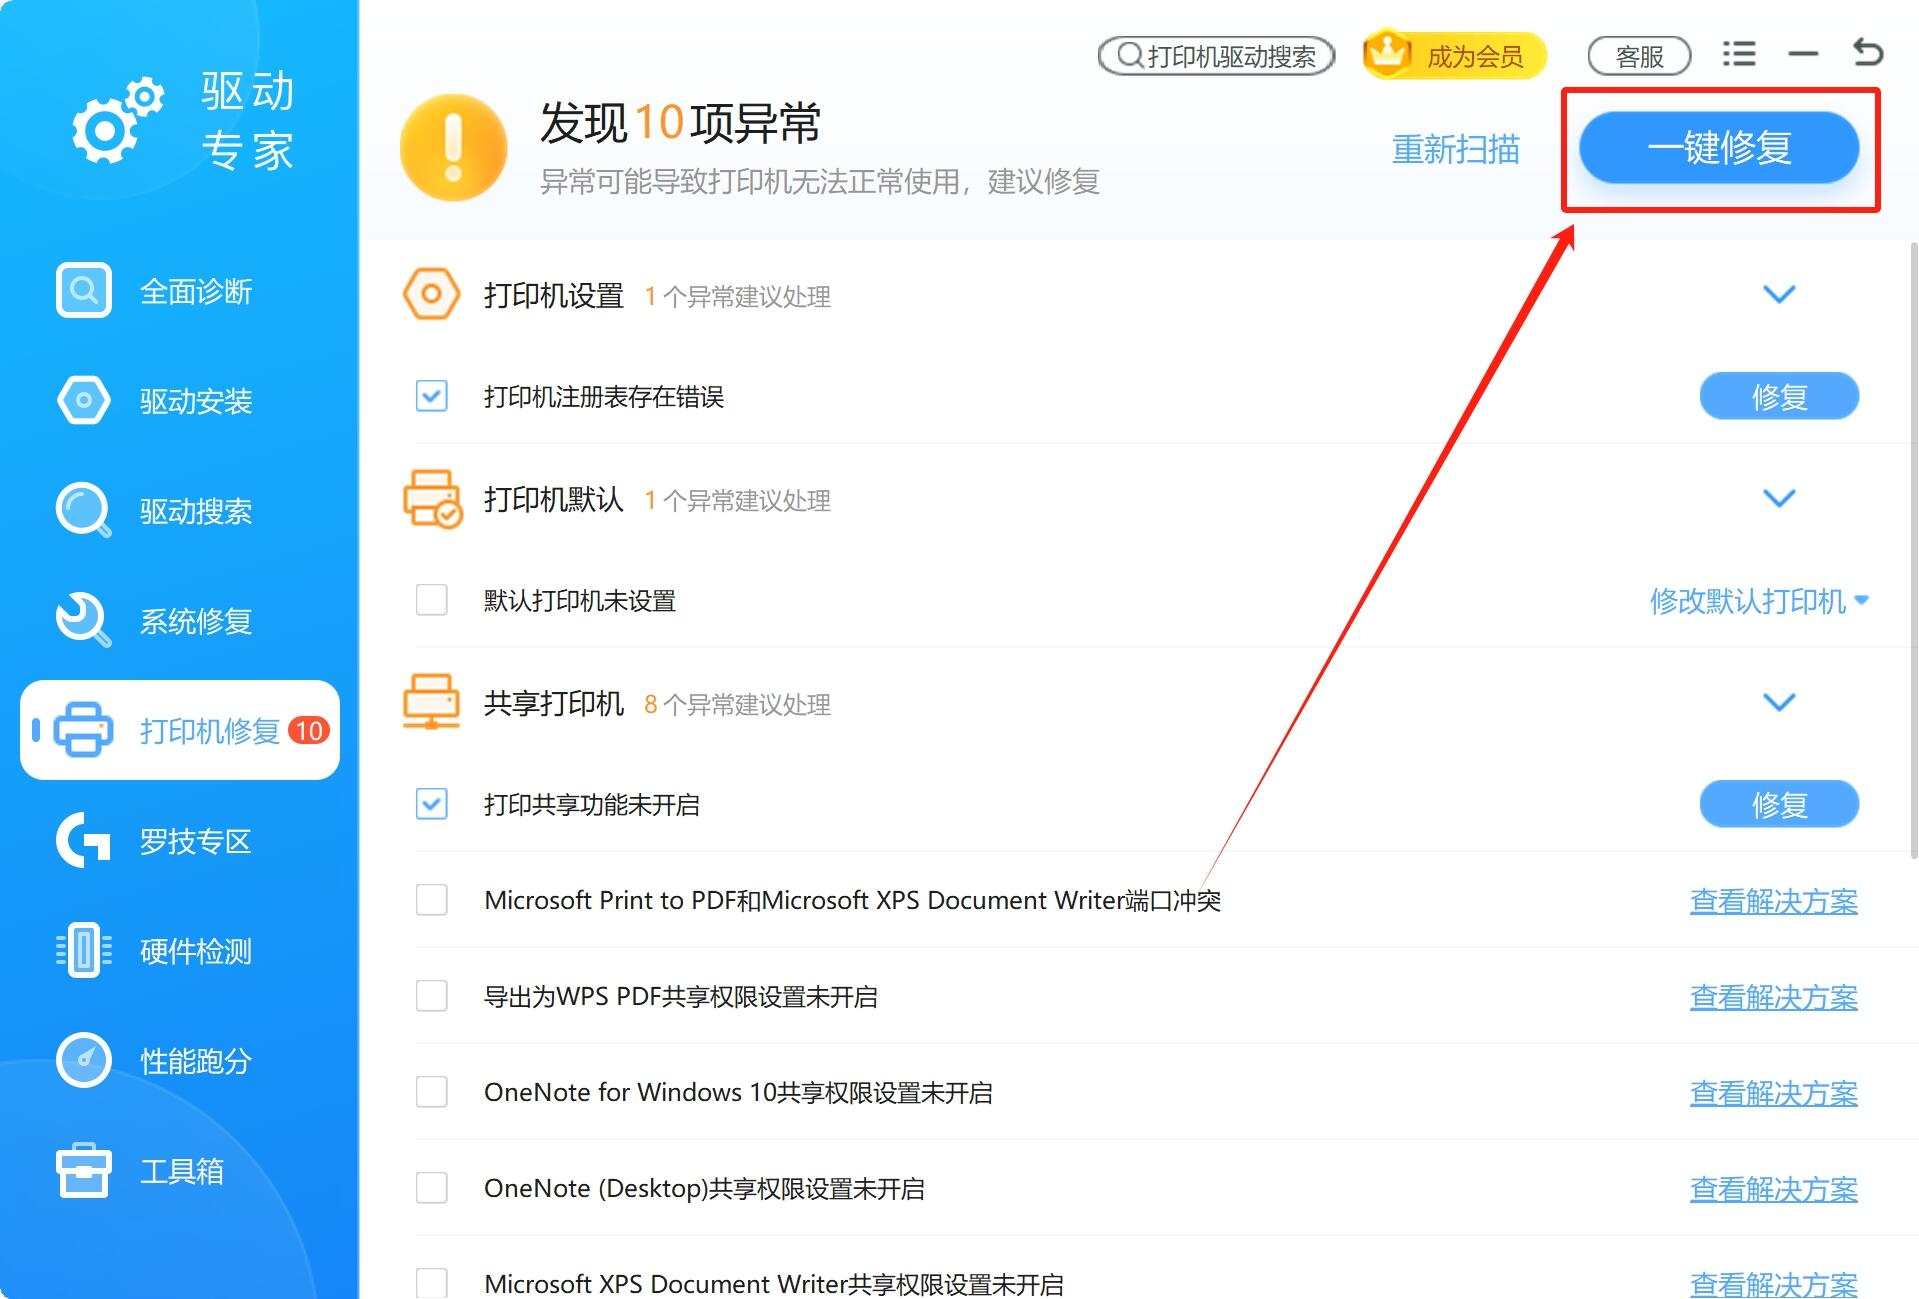Image resolution: width=1919 pixels, height=1299 pixels.
Task: Switch to 系统修复 tools
Action: tap(196, 621)
